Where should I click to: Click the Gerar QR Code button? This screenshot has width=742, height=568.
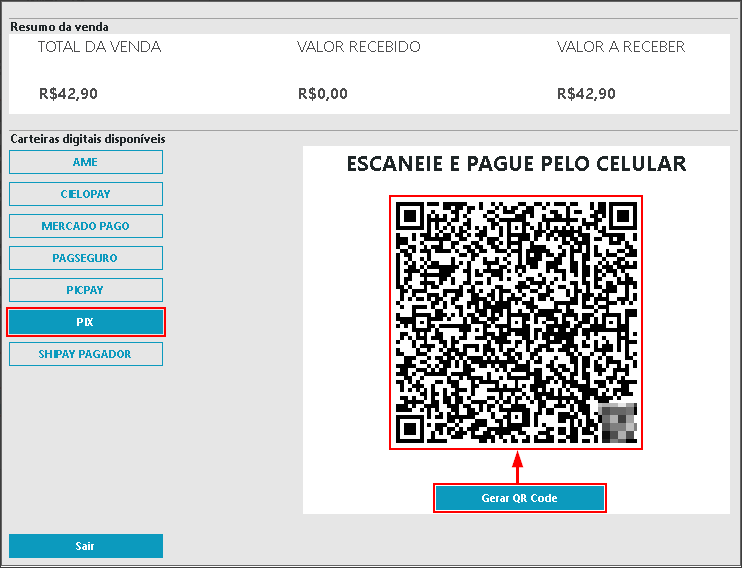click(x=520, y=498)
